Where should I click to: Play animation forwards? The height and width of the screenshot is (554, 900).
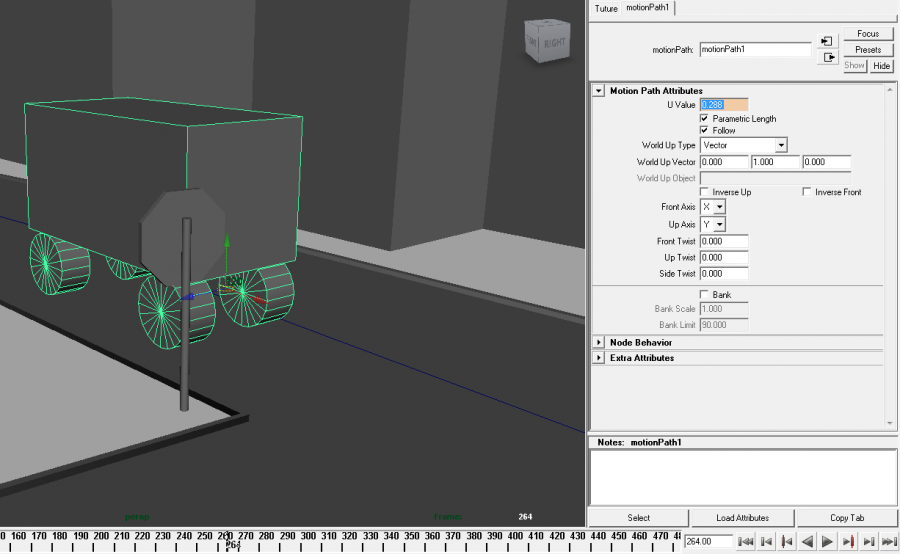pyautogui.click(x=828, y=542)
